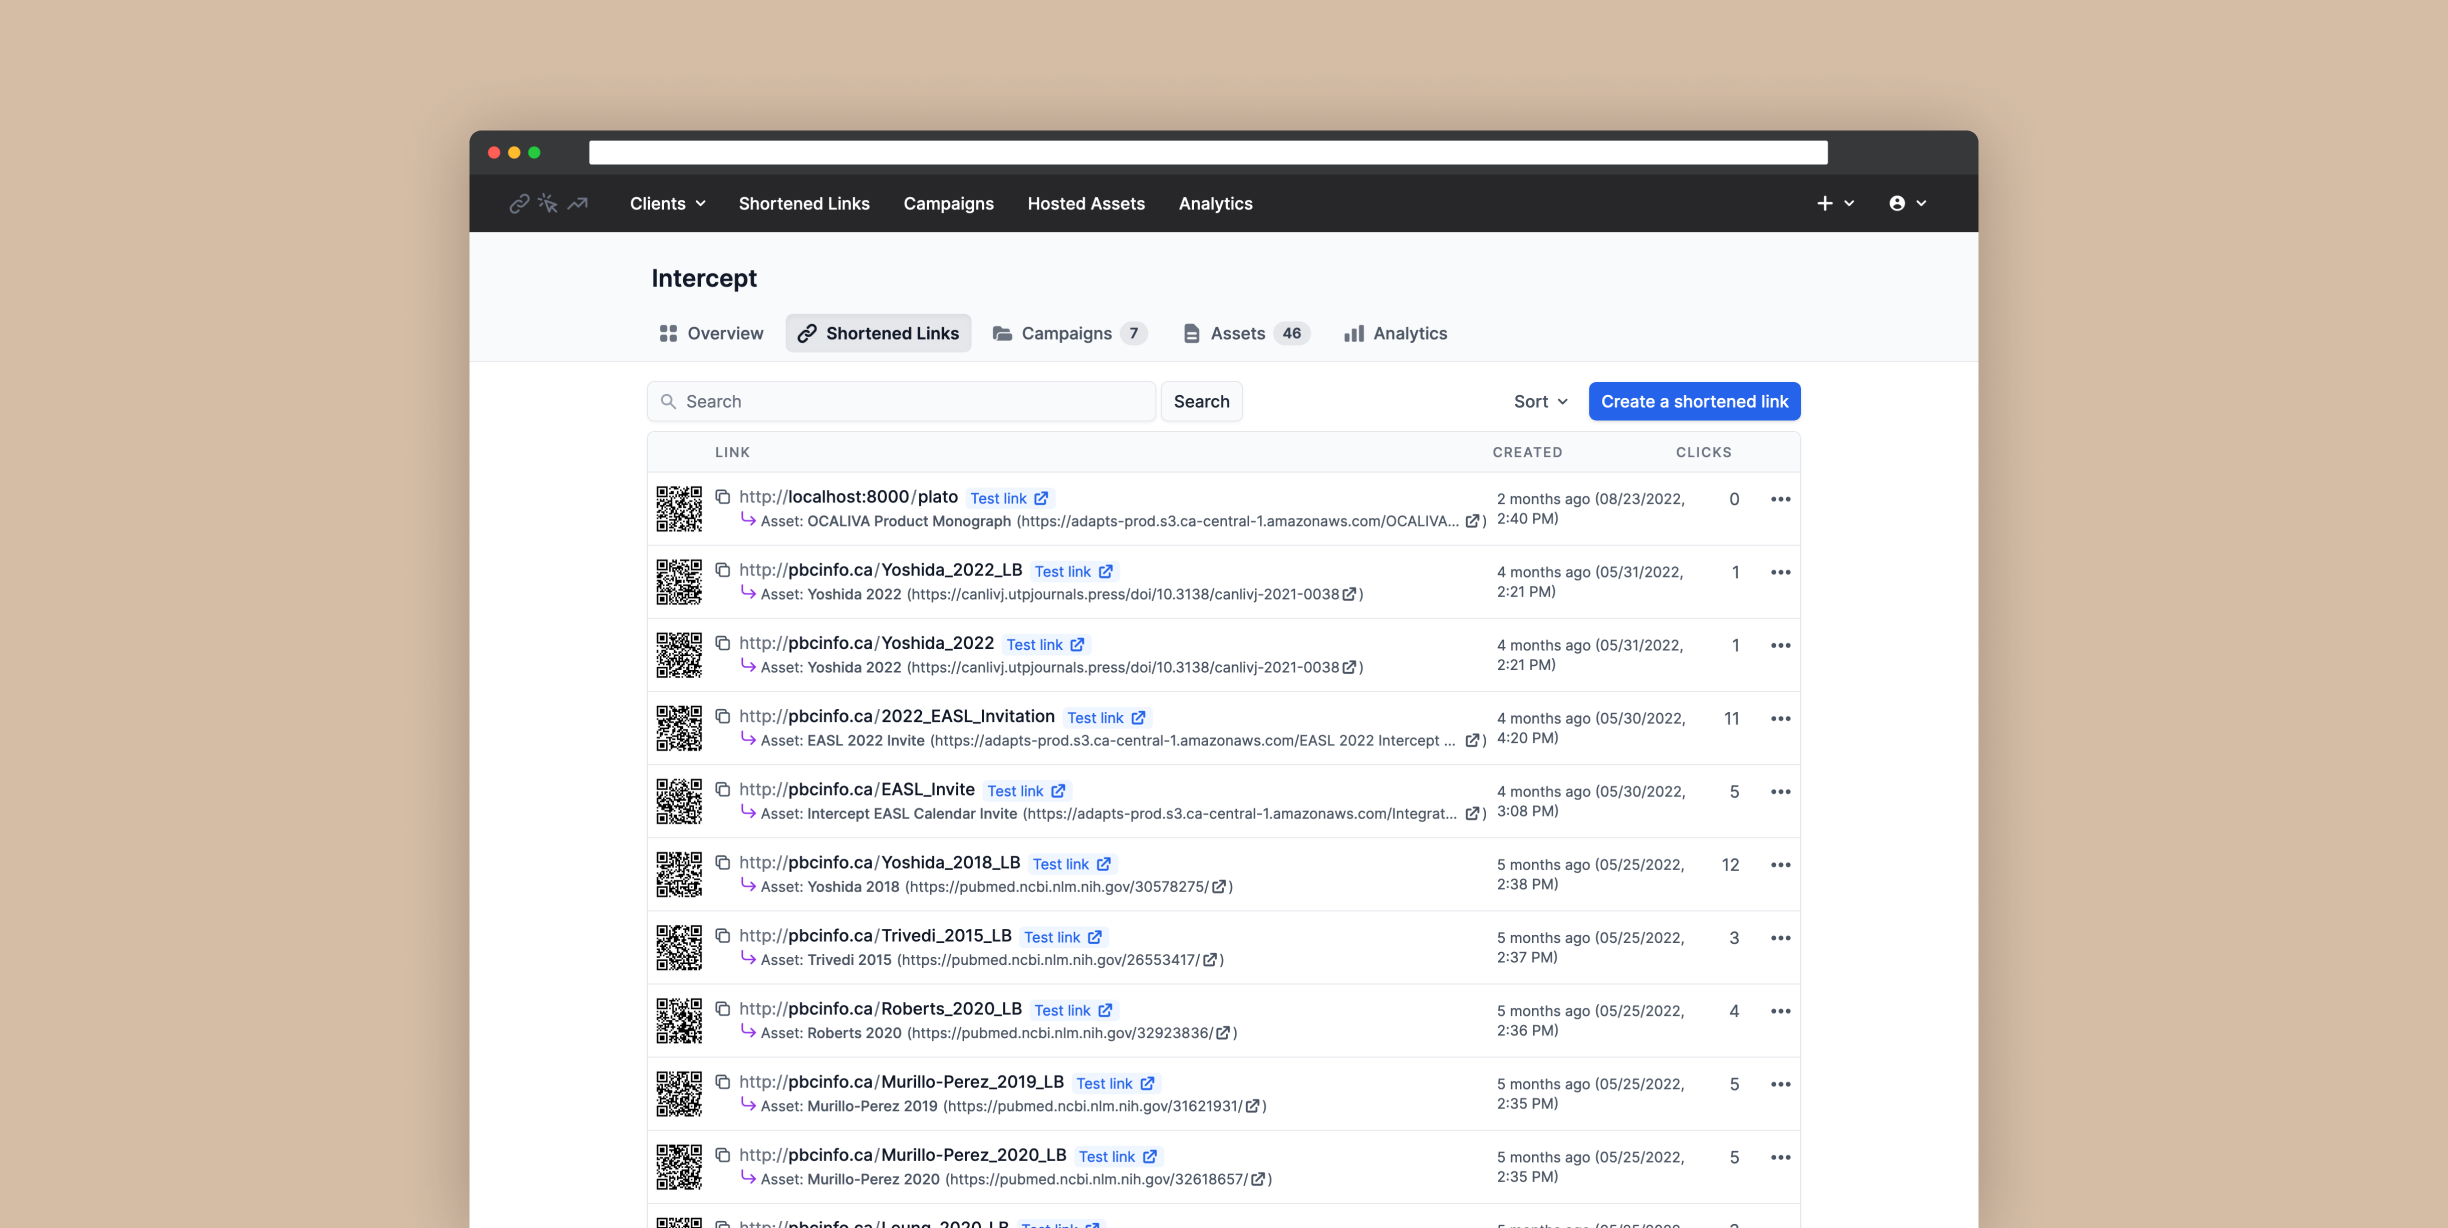Open the pbcinfo.ca/2022_EASL_Invitation URL
Screen dimensions: 2448x1228
[x=897, y=716]
